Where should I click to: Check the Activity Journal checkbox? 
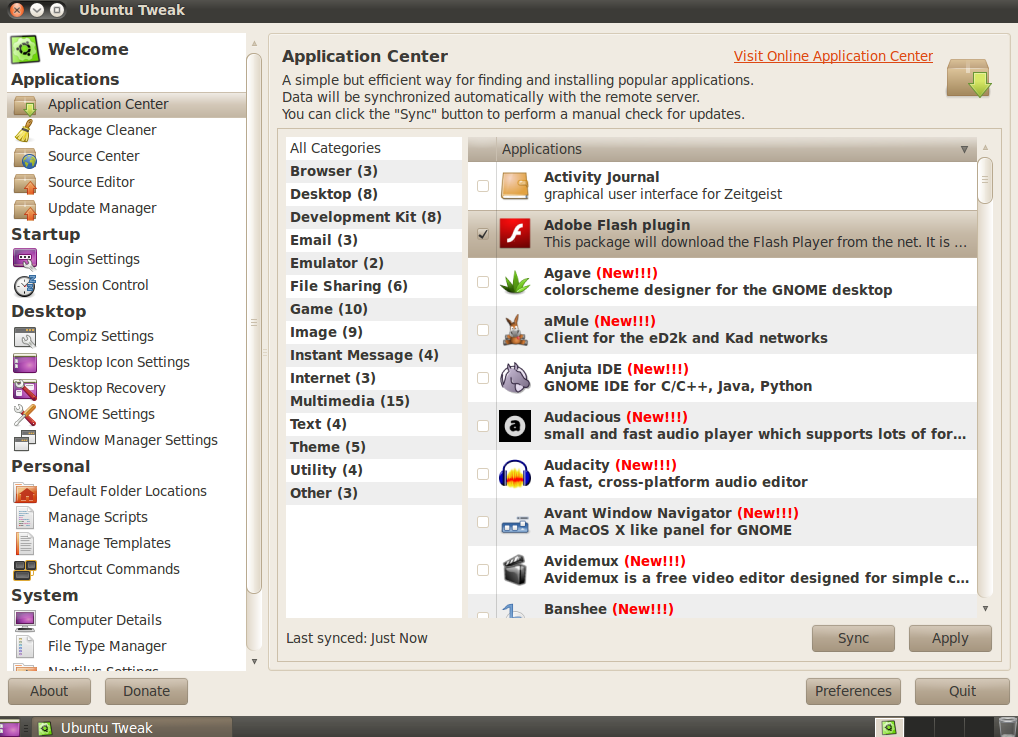tap(483, 186)
